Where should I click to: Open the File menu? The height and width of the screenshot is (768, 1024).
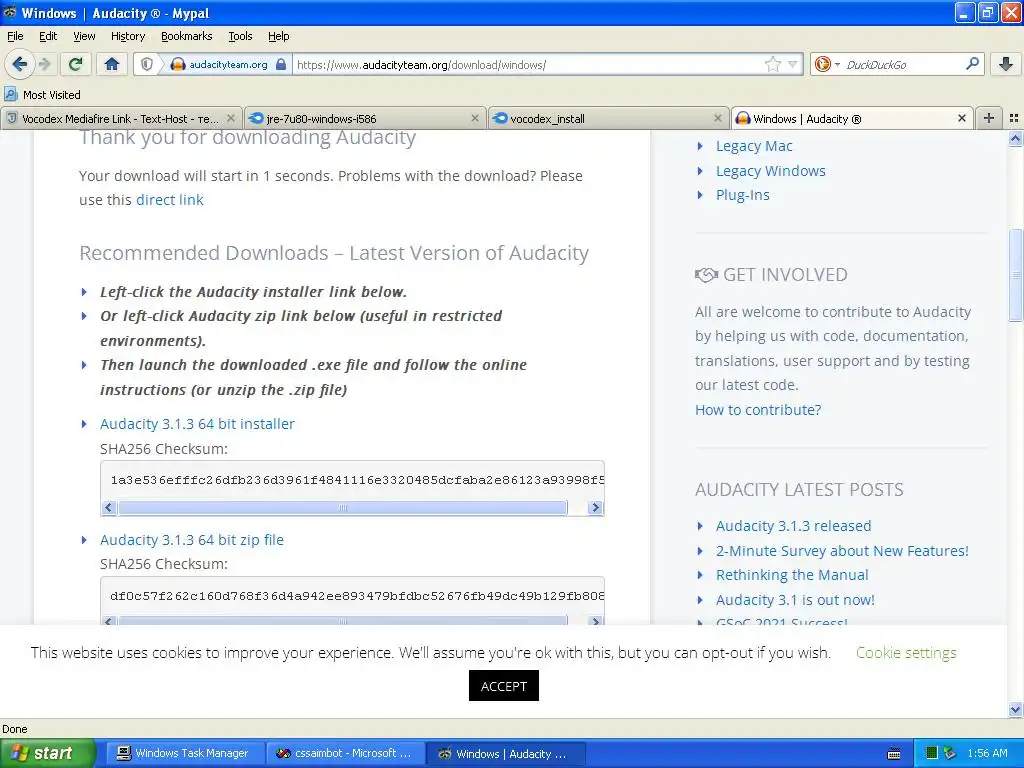click(15, 36)
